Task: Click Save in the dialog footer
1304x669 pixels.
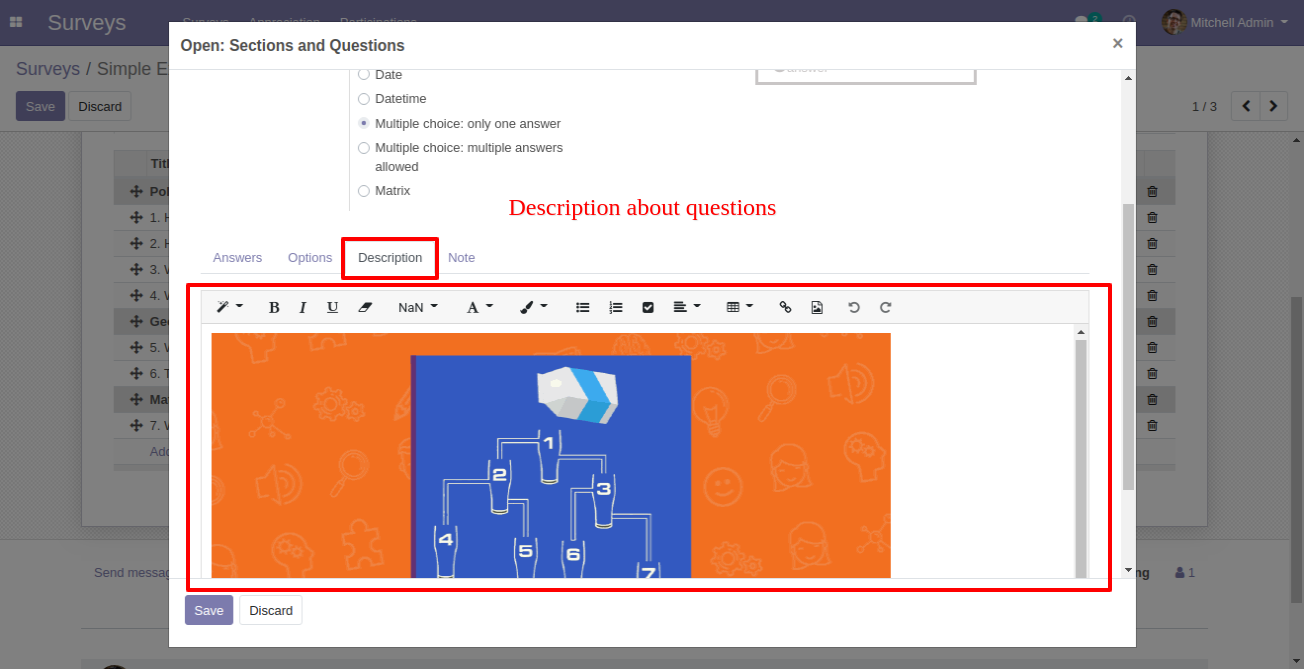Action: pos(209,610)
